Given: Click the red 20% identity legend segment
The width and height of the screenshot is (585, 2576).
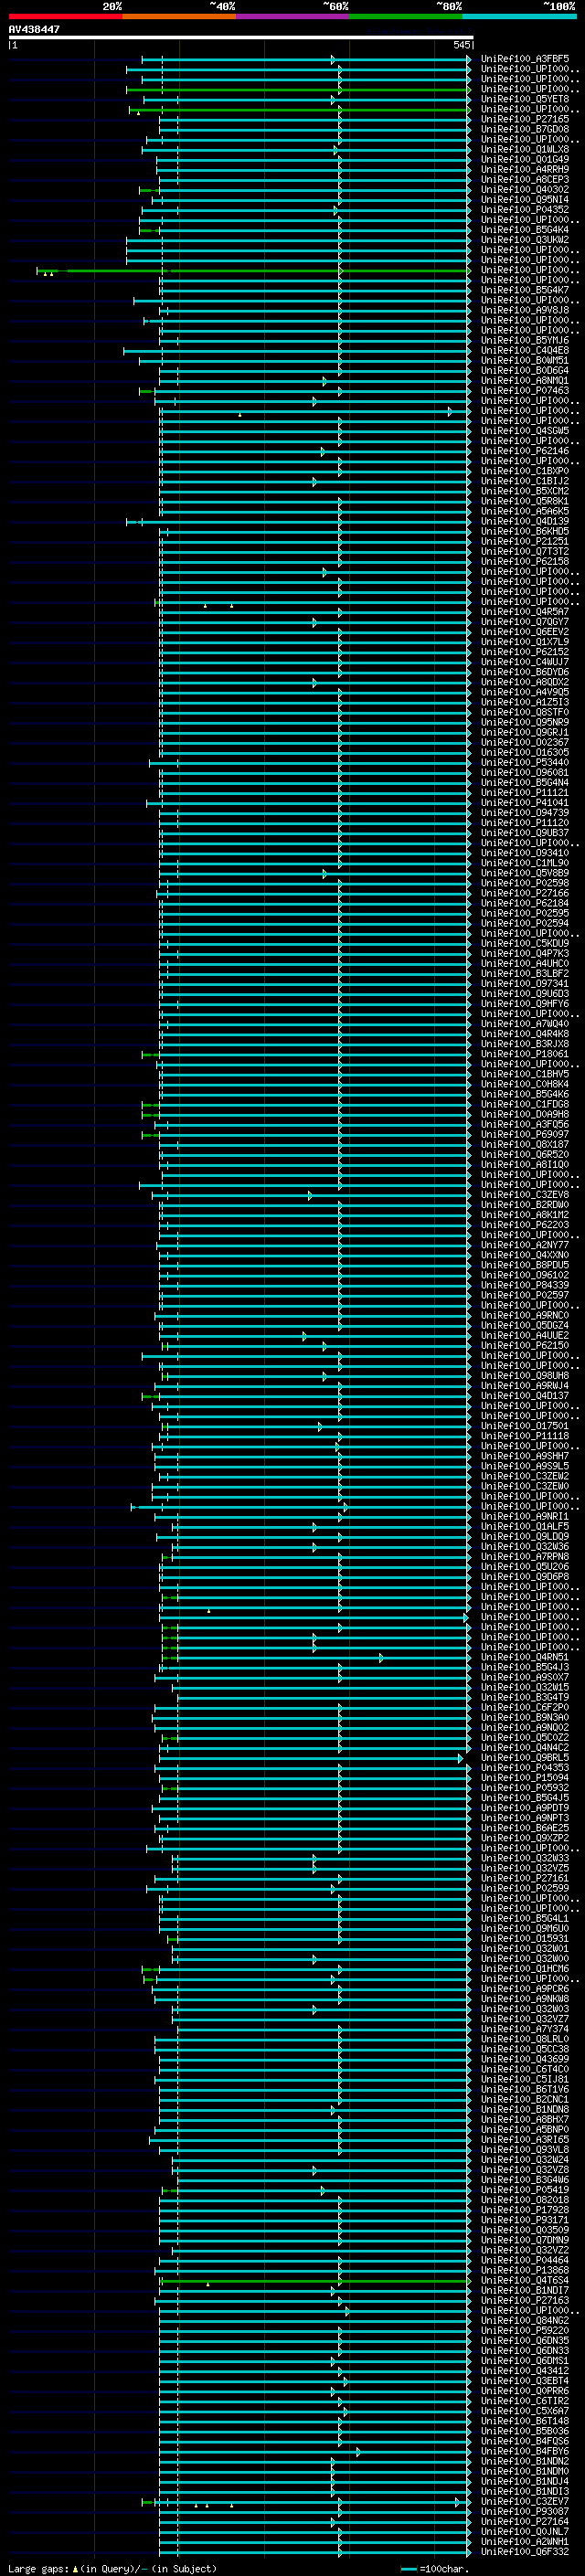Looking at the screenshot, I should pos(65,16).
